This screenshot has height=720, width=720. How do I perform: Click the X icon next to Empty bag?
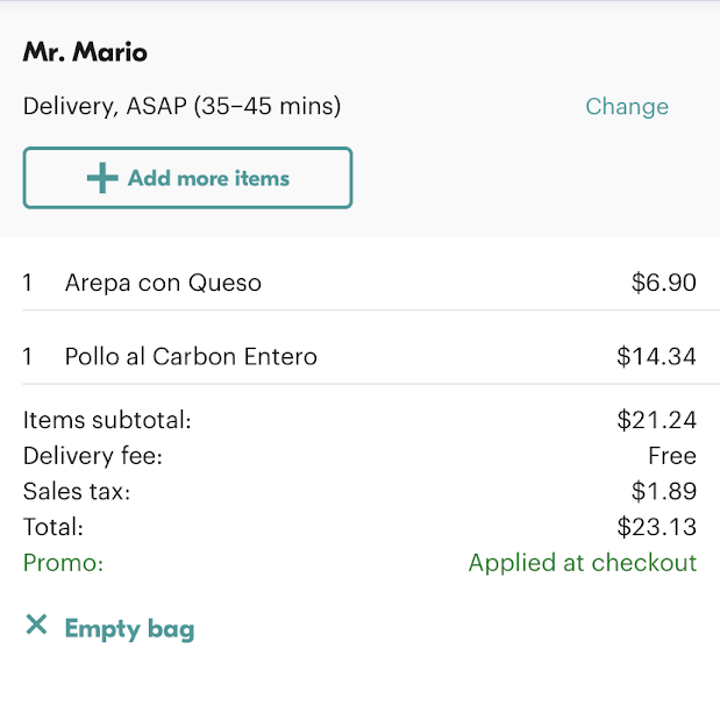click(37, 626)
